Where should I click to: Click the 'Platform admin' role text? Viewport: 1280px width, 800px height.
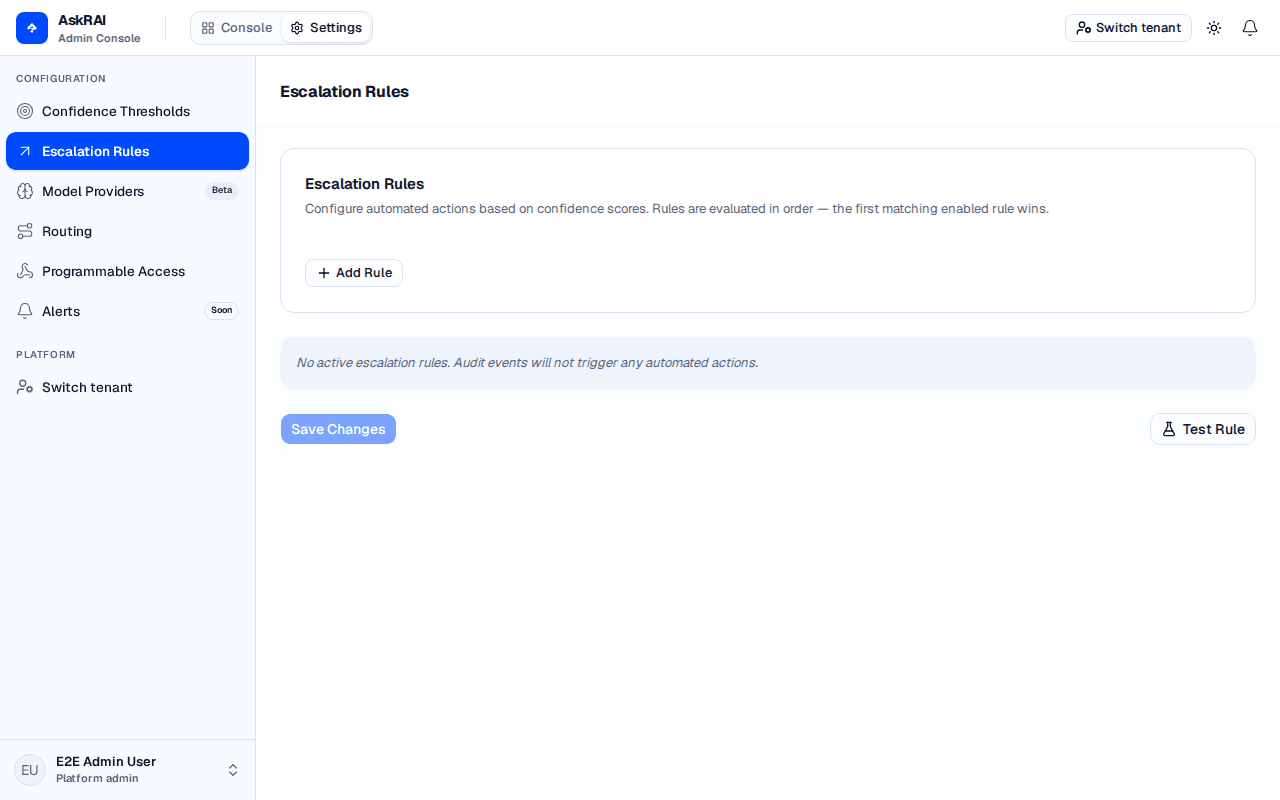97,779
